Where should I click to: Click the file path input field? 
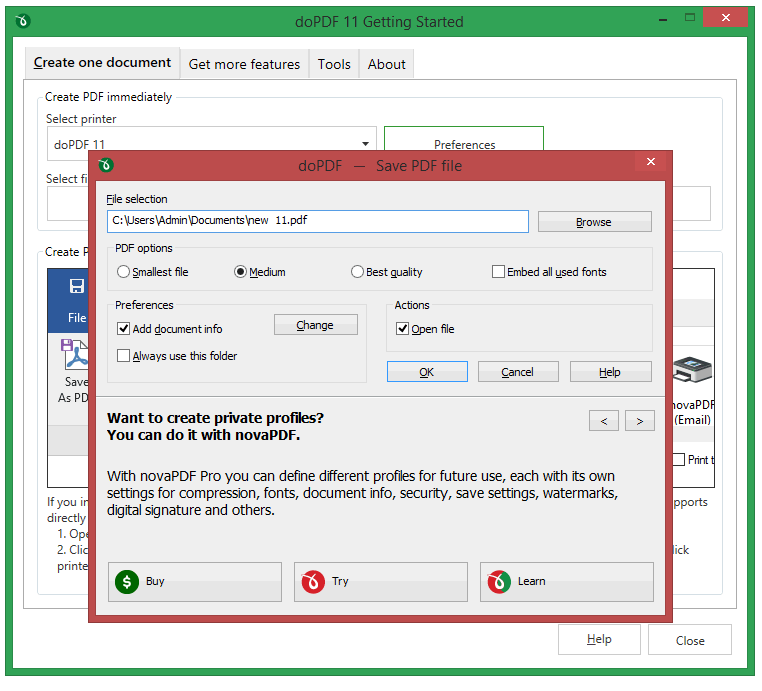pyautogui.click(x=318, y=222)
